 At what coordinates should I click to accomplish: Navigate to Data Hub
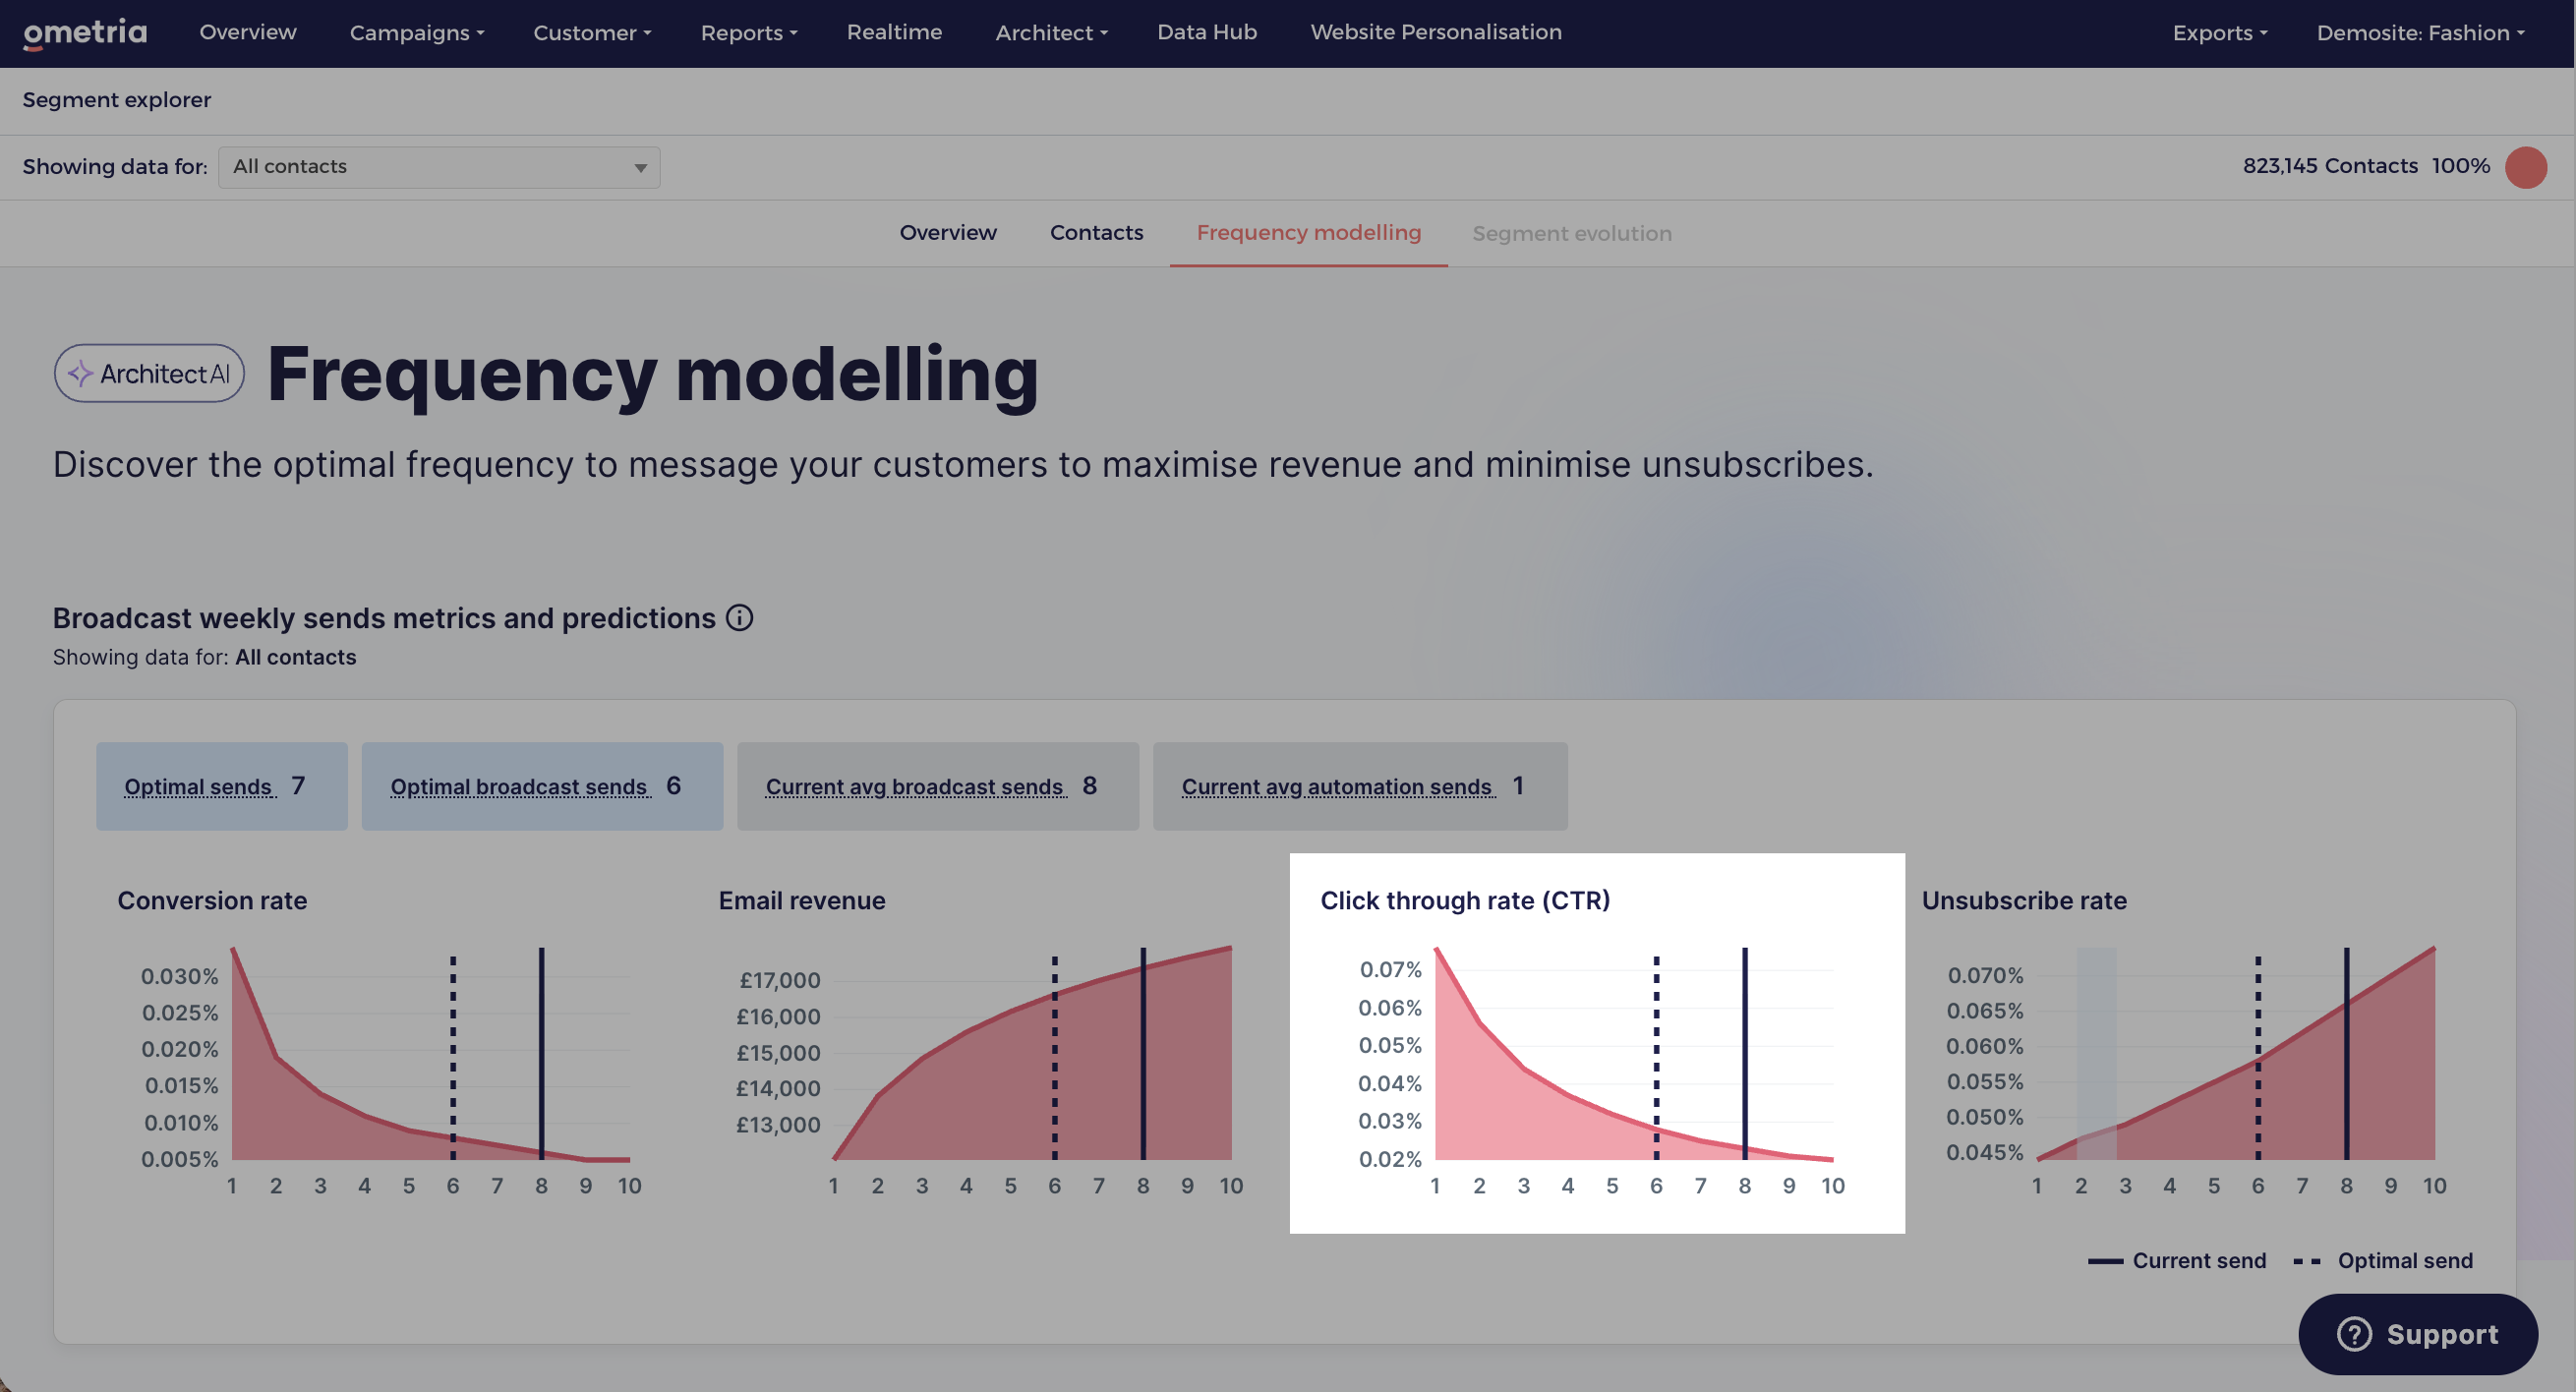[x=1207, y=32]
